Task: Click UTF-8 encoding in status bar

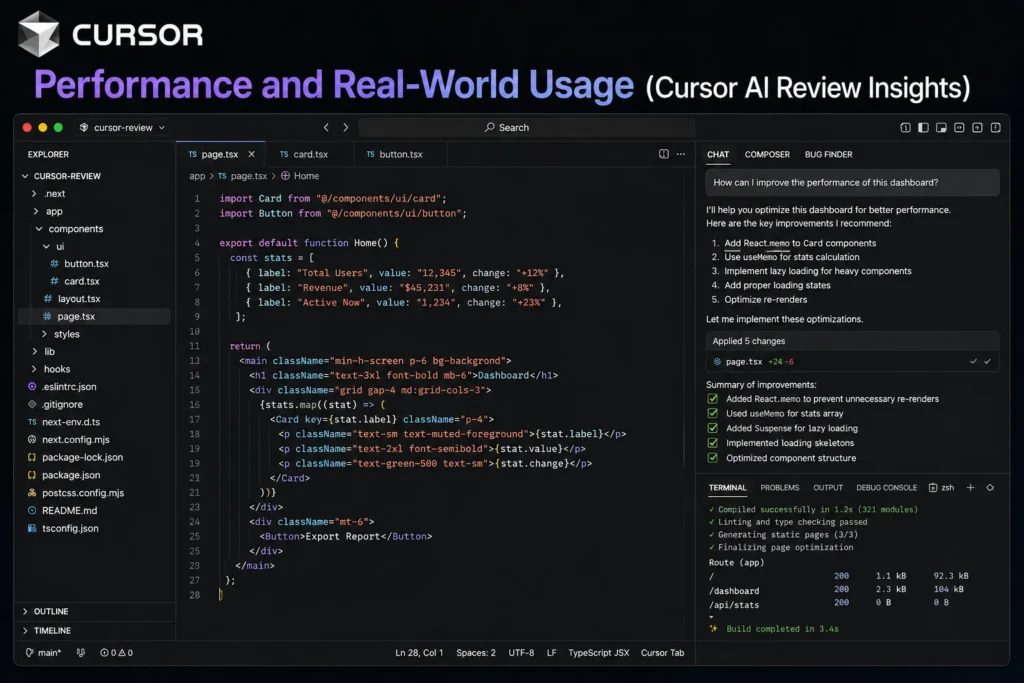Action: 520,652
